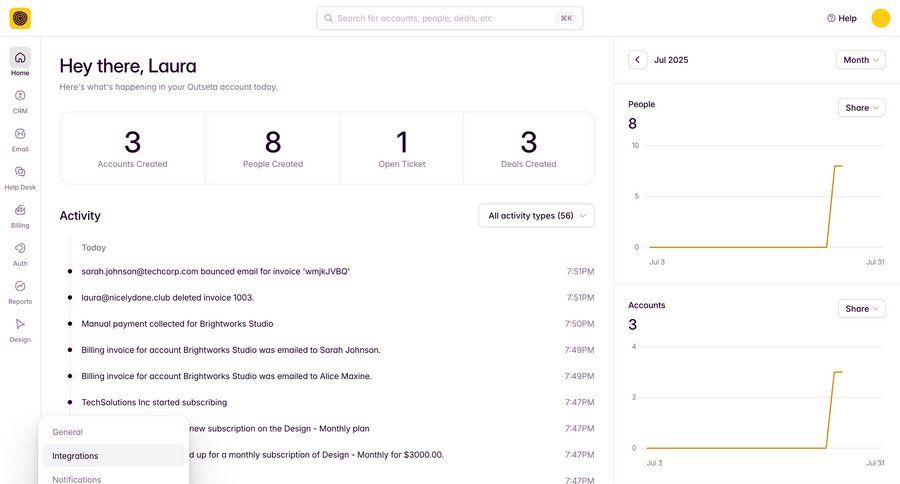
Task: Click invoice emailed to Alice Maxine activity
Action: pyautogui.click(x=226, y=376)
